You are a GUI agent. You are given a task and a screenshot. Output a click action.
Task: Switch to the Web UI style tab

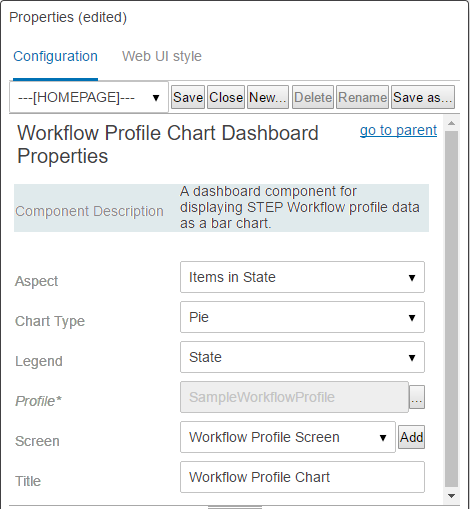[x=162, y=56]
